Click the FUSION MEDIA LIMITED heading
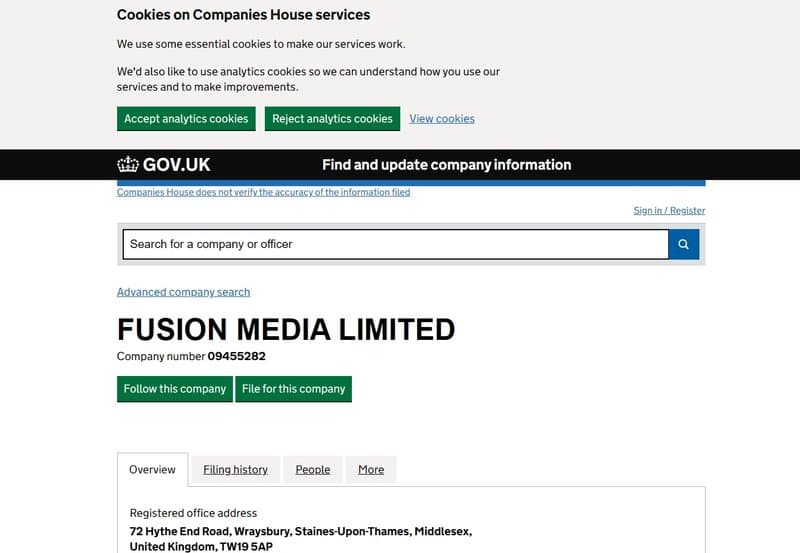This screenshot has height=553, width=800. [286, 330]
